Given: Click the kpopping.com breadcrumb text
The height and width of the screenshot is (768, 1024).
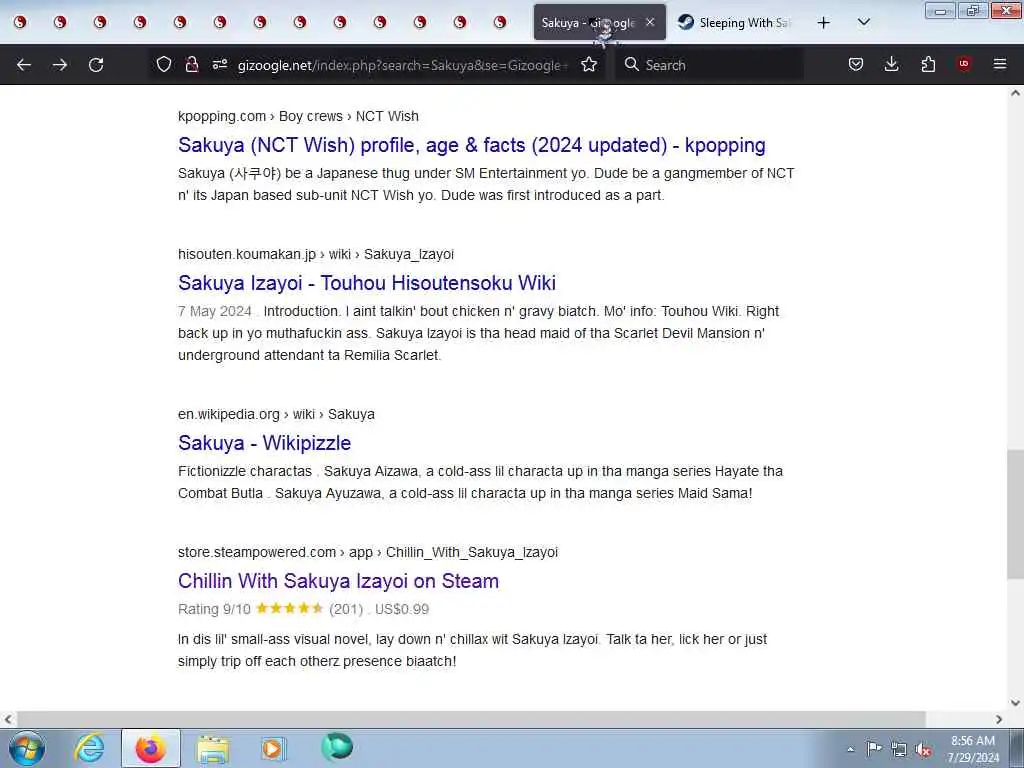Looking at the screenshot, I should pyautogui.click(x=221, y=116).
